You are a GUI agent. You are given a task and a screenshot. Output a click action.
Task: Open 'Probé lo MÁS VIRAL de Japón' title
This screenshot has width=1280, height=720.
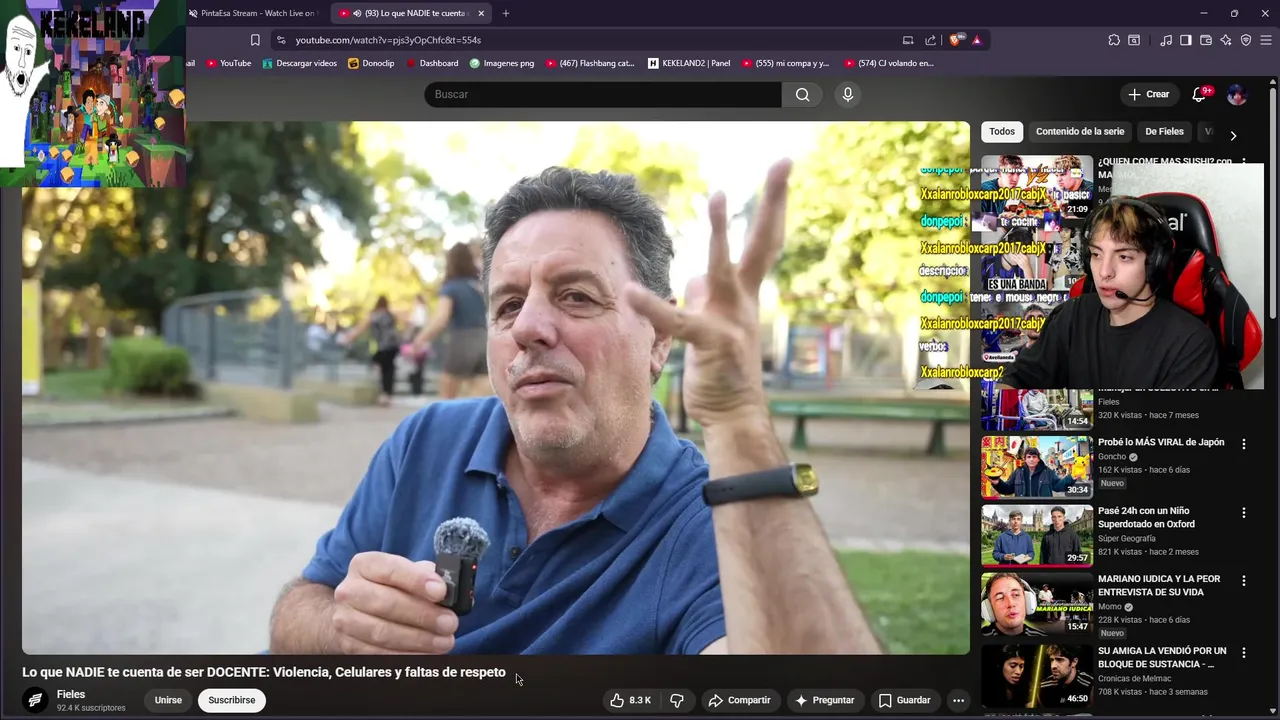coord(1161,442)
